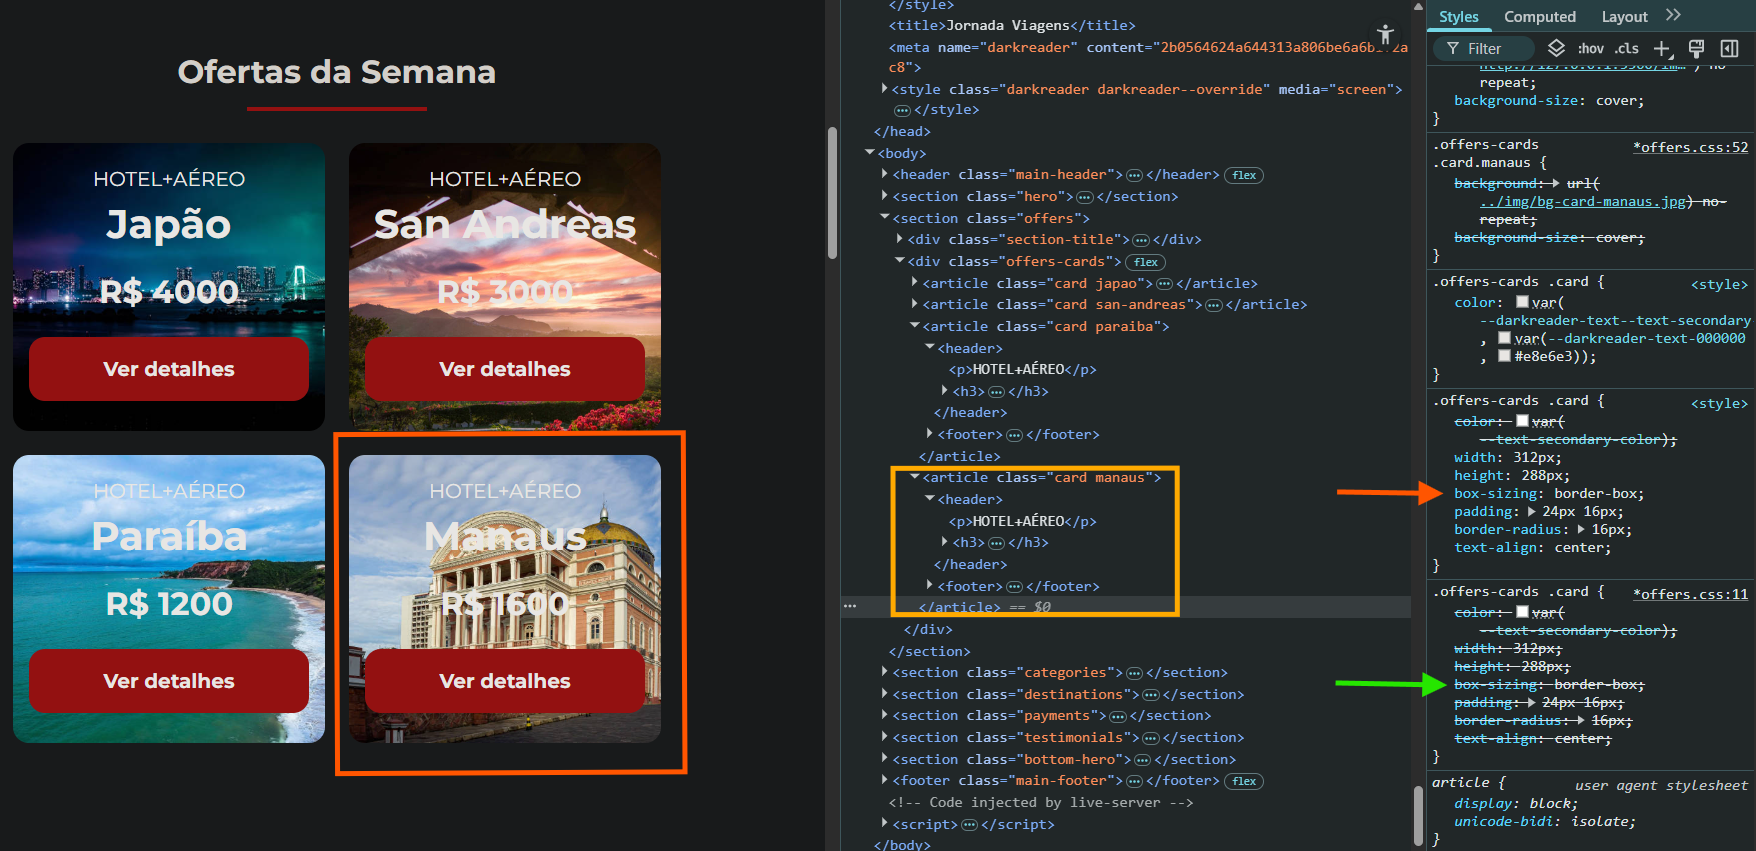Viewport: 1756px width, 851px height.
Task: Expand the header main-header node
Action: [885, 174]
